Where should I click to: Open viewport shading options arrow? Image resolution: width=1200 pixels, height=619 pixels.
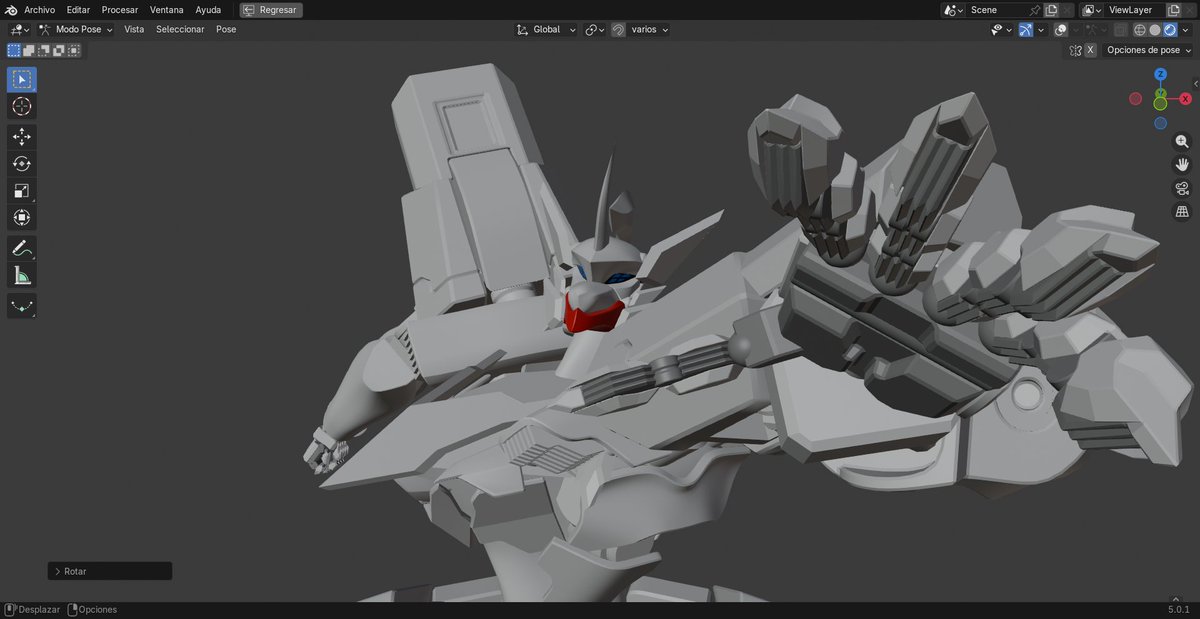(1185, 30)
